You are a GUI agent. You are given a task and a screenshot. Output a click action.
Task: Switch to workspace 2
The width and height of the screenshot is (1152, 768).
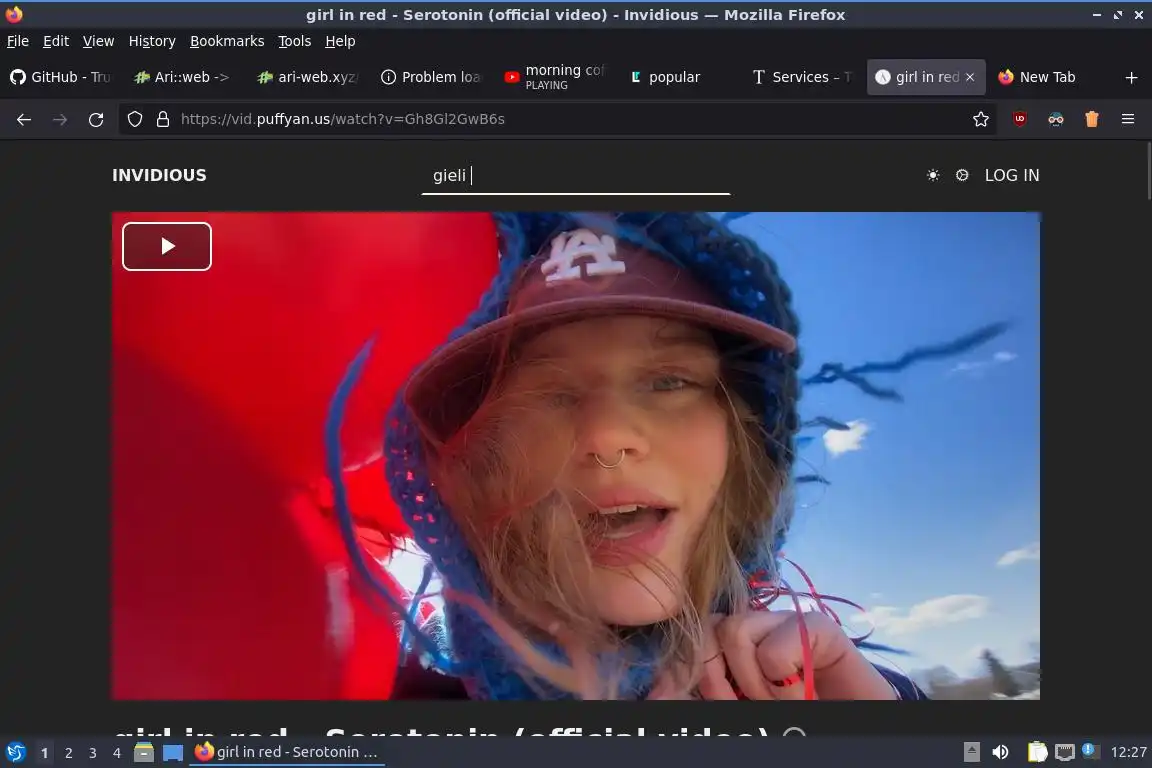point(68,753)
